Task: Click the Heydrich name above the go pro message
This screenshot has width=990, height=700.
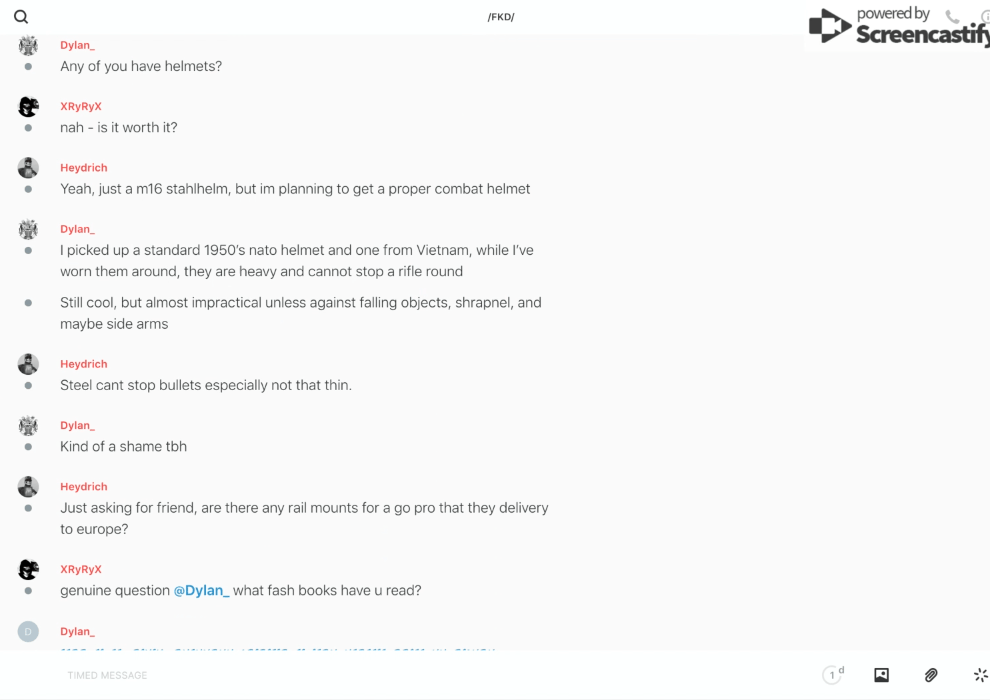Action: 83,487
